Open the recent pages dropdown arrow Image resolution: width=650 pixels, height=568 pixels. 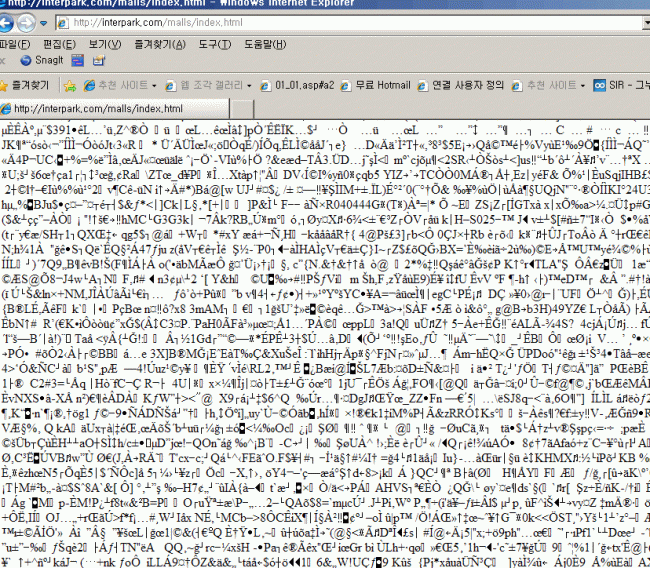[43, 23]
